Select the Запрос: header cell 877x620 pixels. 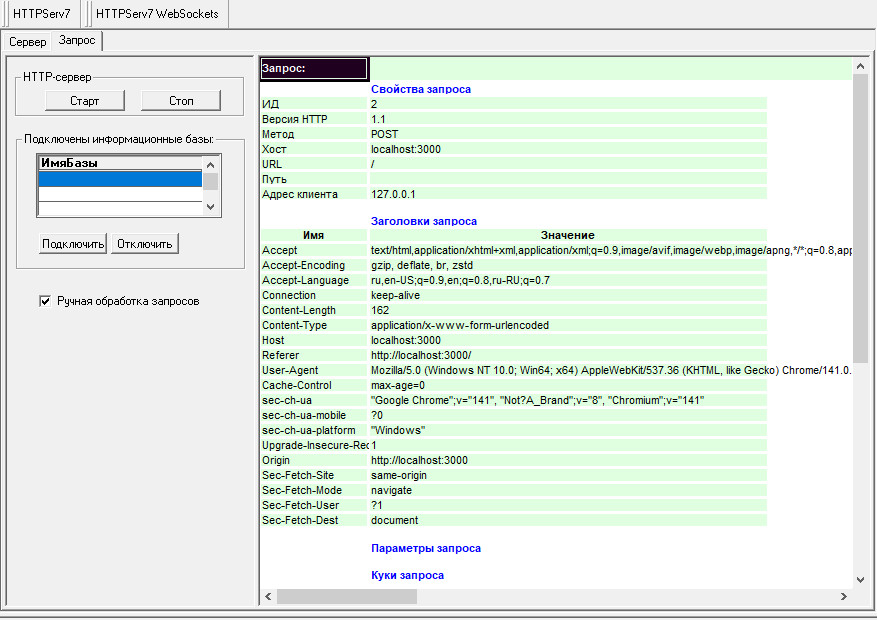click(x=314, y=69)
